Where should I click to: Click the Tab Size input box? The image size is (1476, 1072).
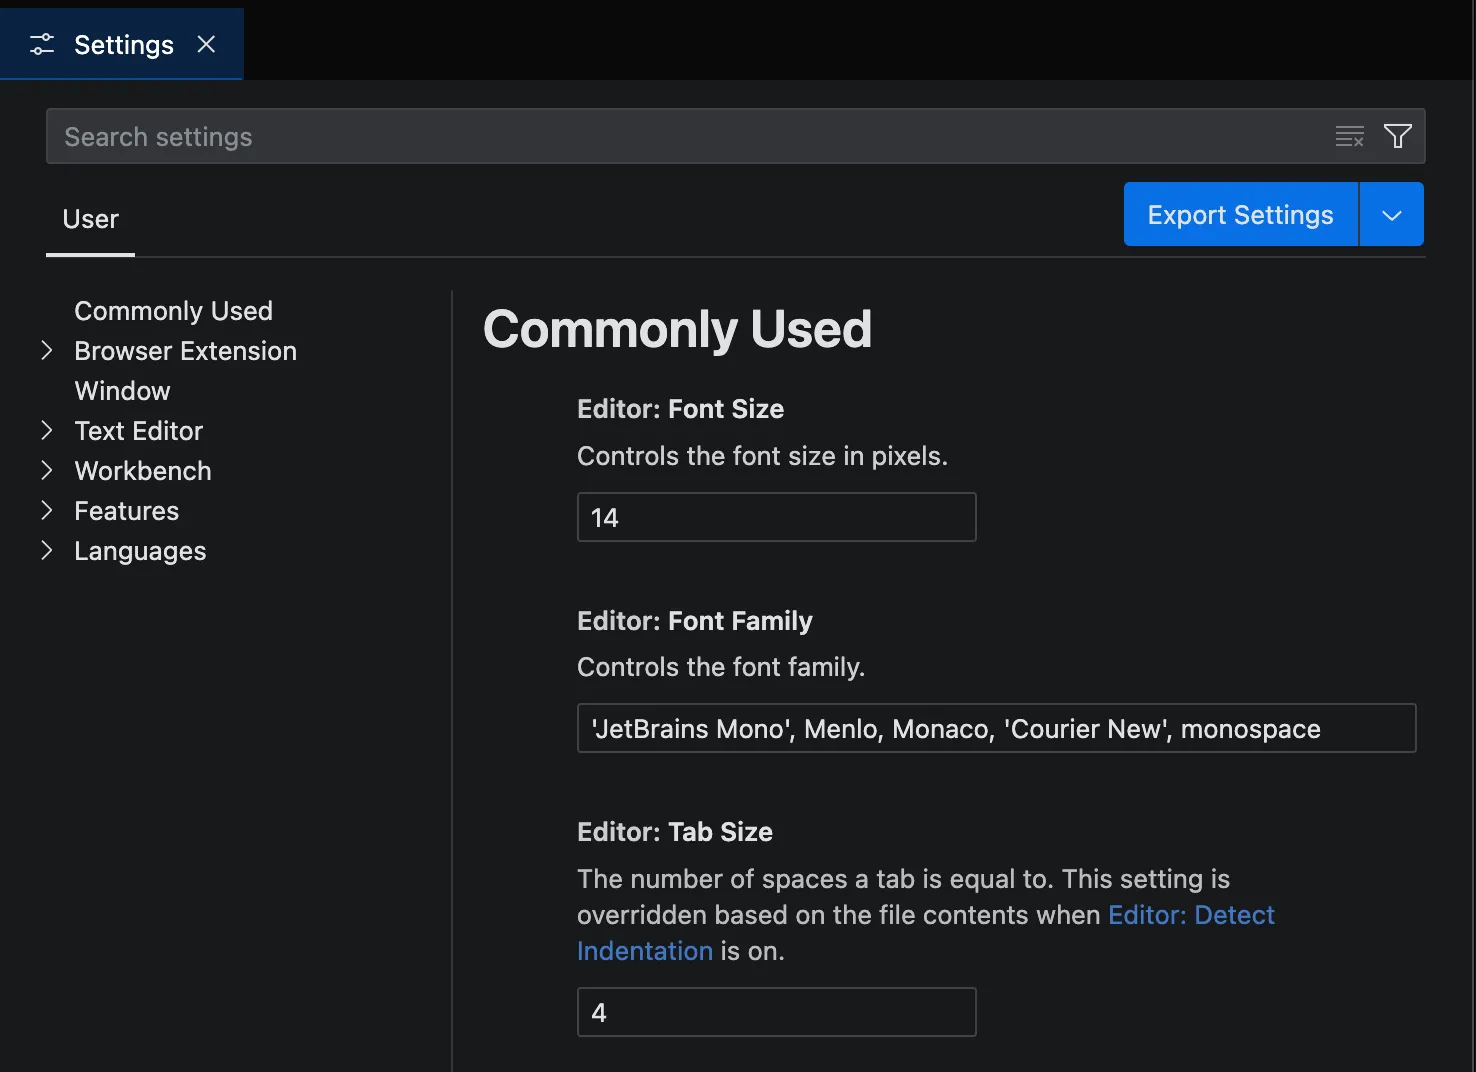[776, 1012]
